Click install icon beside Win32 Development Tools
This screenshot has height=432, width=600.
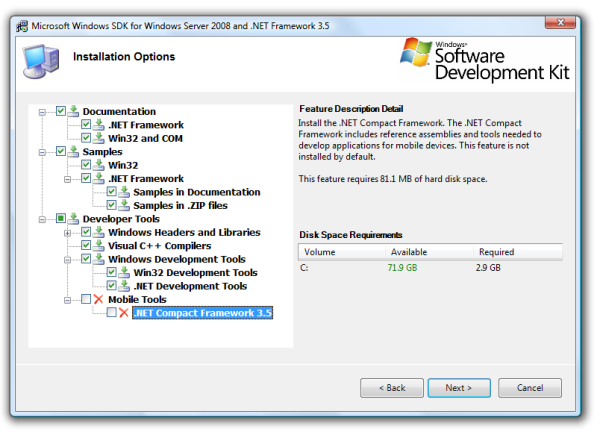124,272
